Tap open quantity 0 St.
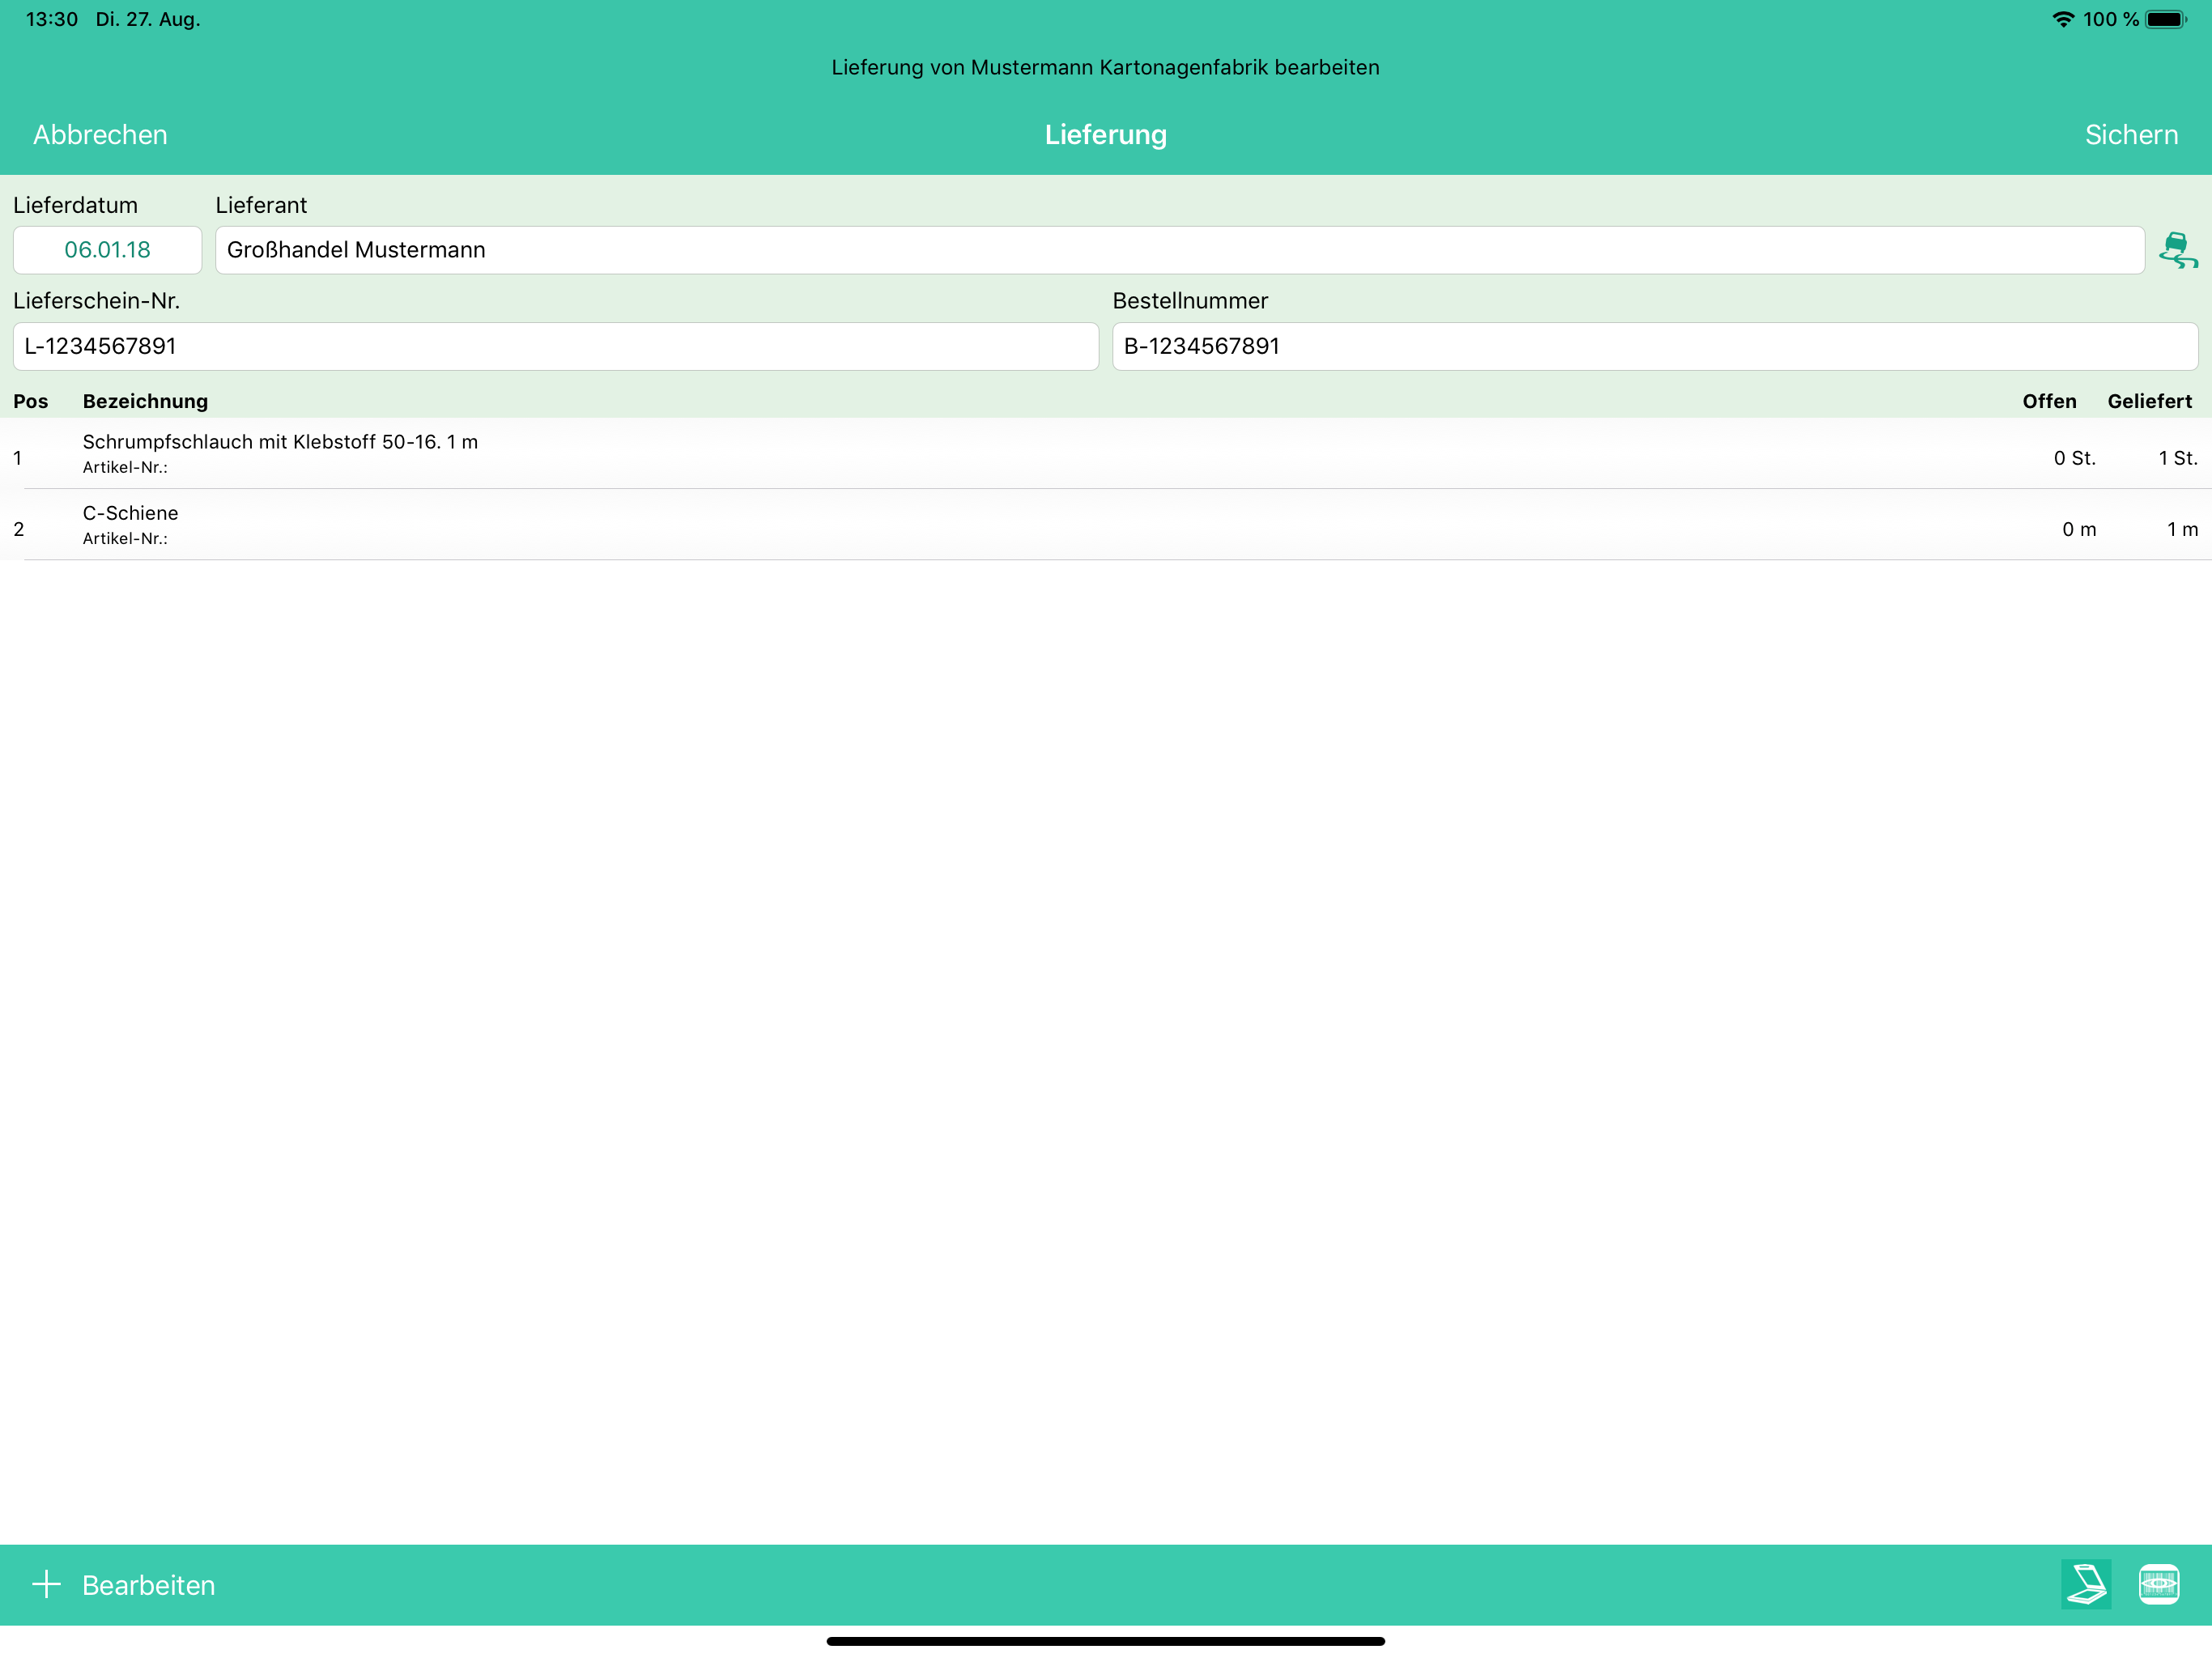2212x1658 pixels. click(x=2074, y=458)
